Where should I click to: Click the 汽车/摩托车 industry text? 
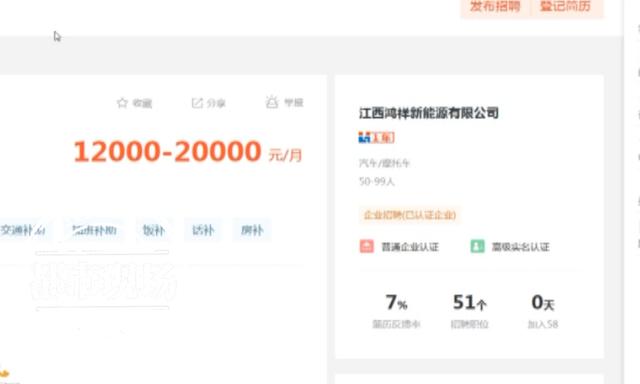tap(384, 163)
